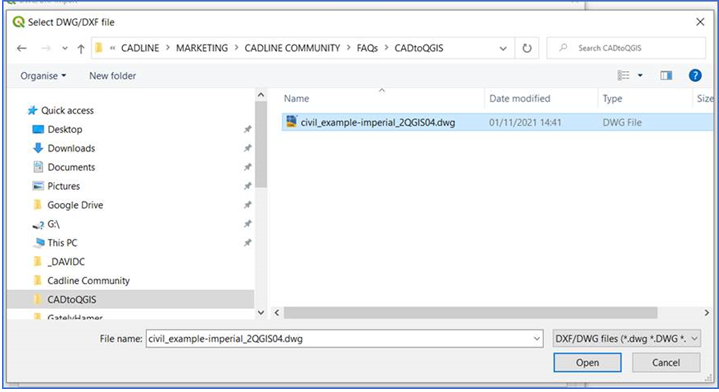The image size is (719, 392).
Task: Open help with the question icon
Action: 695,75
